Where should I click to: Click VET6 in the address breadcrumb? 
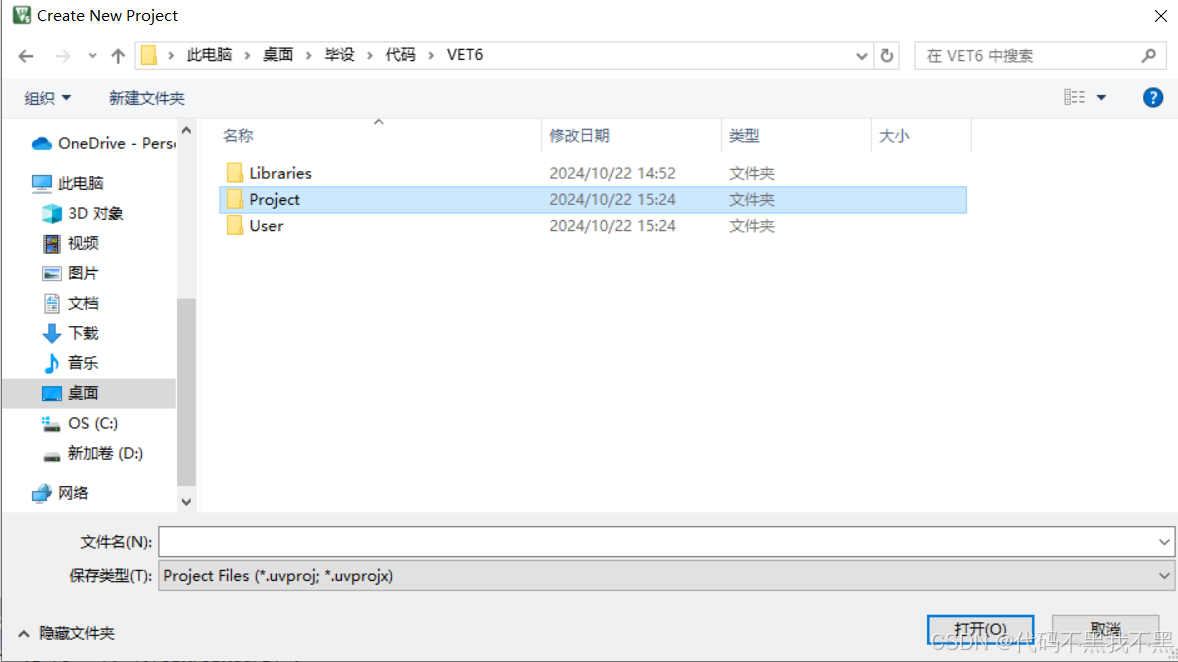pos(465,55)
